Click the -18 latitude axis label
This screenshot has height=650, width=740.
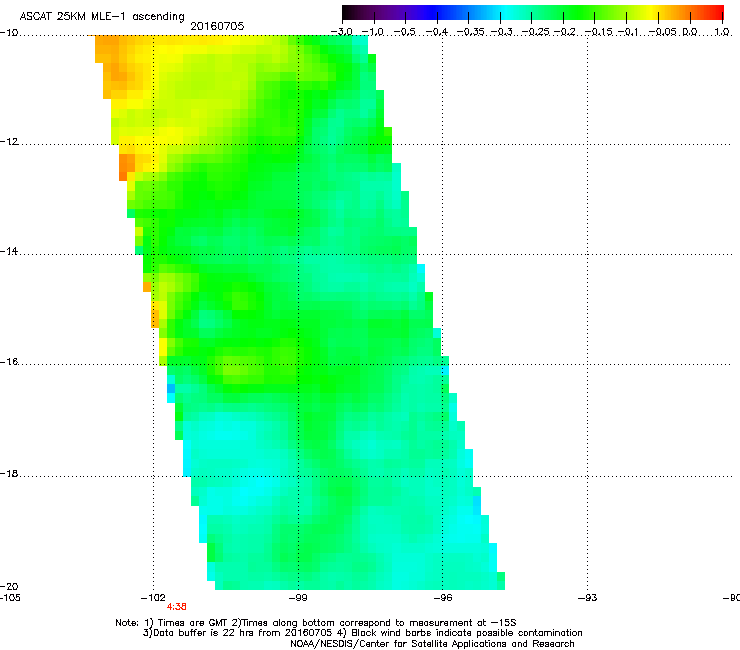coord(9,473)
